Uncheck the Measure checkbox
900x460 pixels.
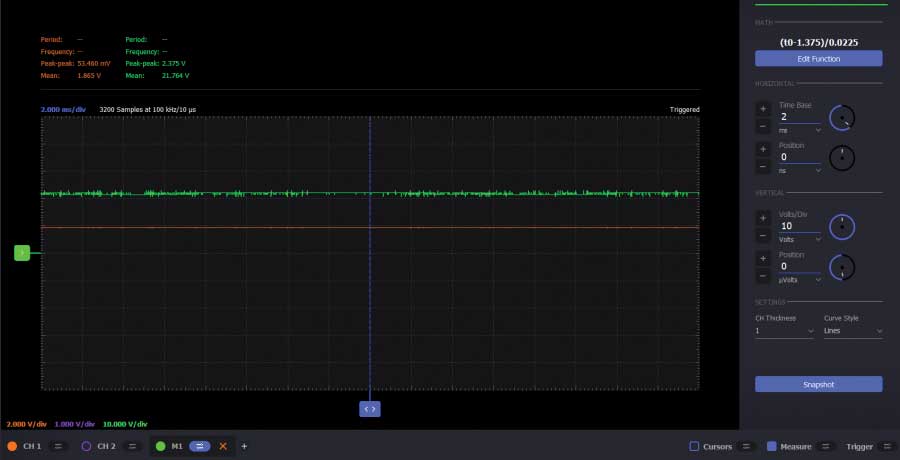[x=771, y=446]
